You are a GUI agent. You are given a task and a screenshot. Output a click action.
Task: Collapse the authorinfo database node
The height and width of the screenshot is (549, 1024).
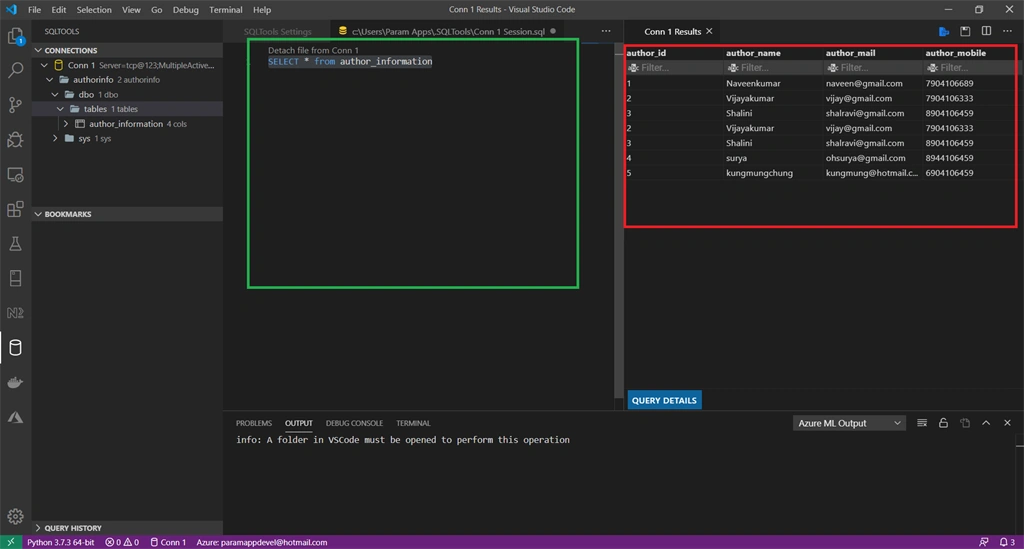point(50,80)
